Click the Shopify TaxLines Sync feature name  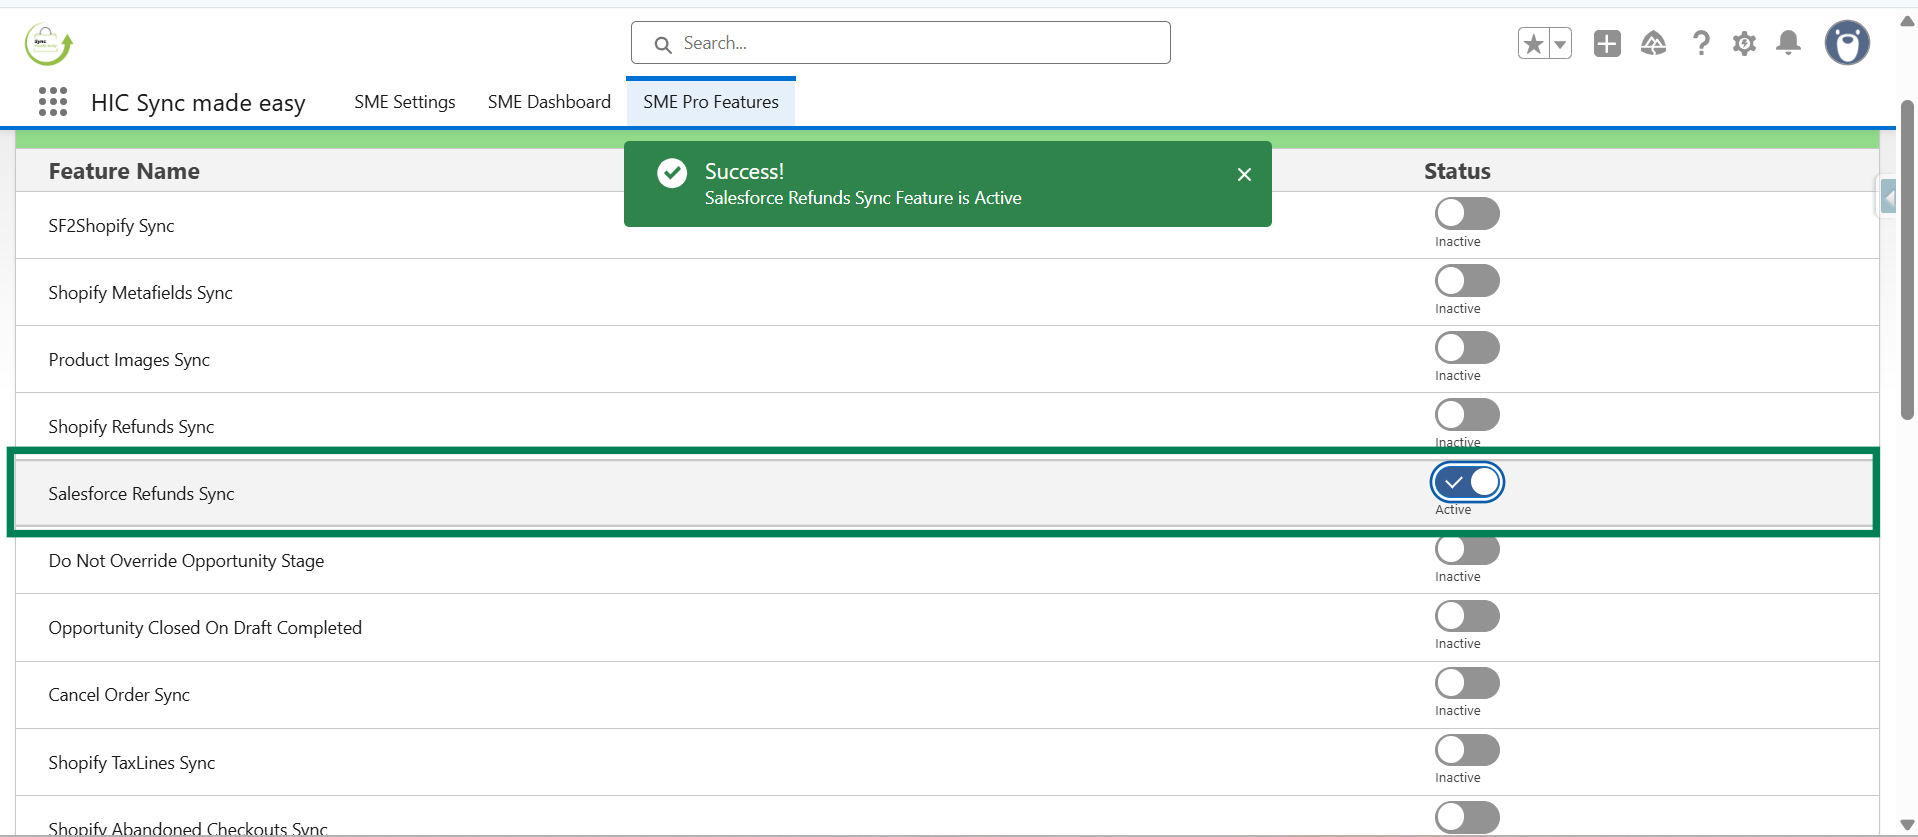point(132,763)
